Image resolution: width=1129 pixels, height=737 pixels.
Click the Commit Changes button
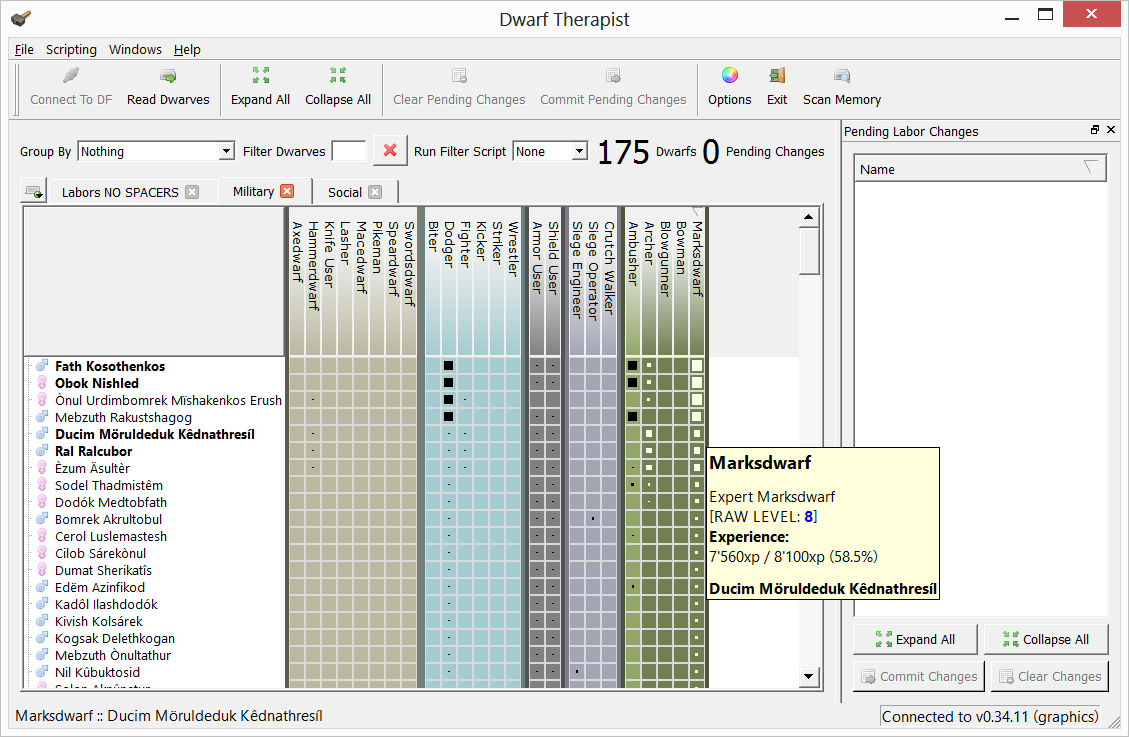pyautogui.click(x=919, y=677)
